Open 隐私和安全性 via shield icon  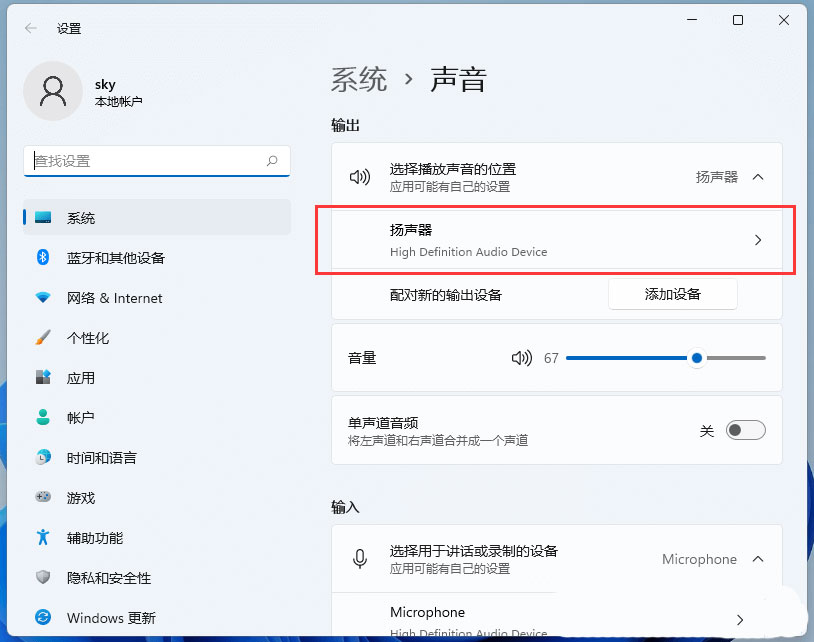[x=42, y=578]
